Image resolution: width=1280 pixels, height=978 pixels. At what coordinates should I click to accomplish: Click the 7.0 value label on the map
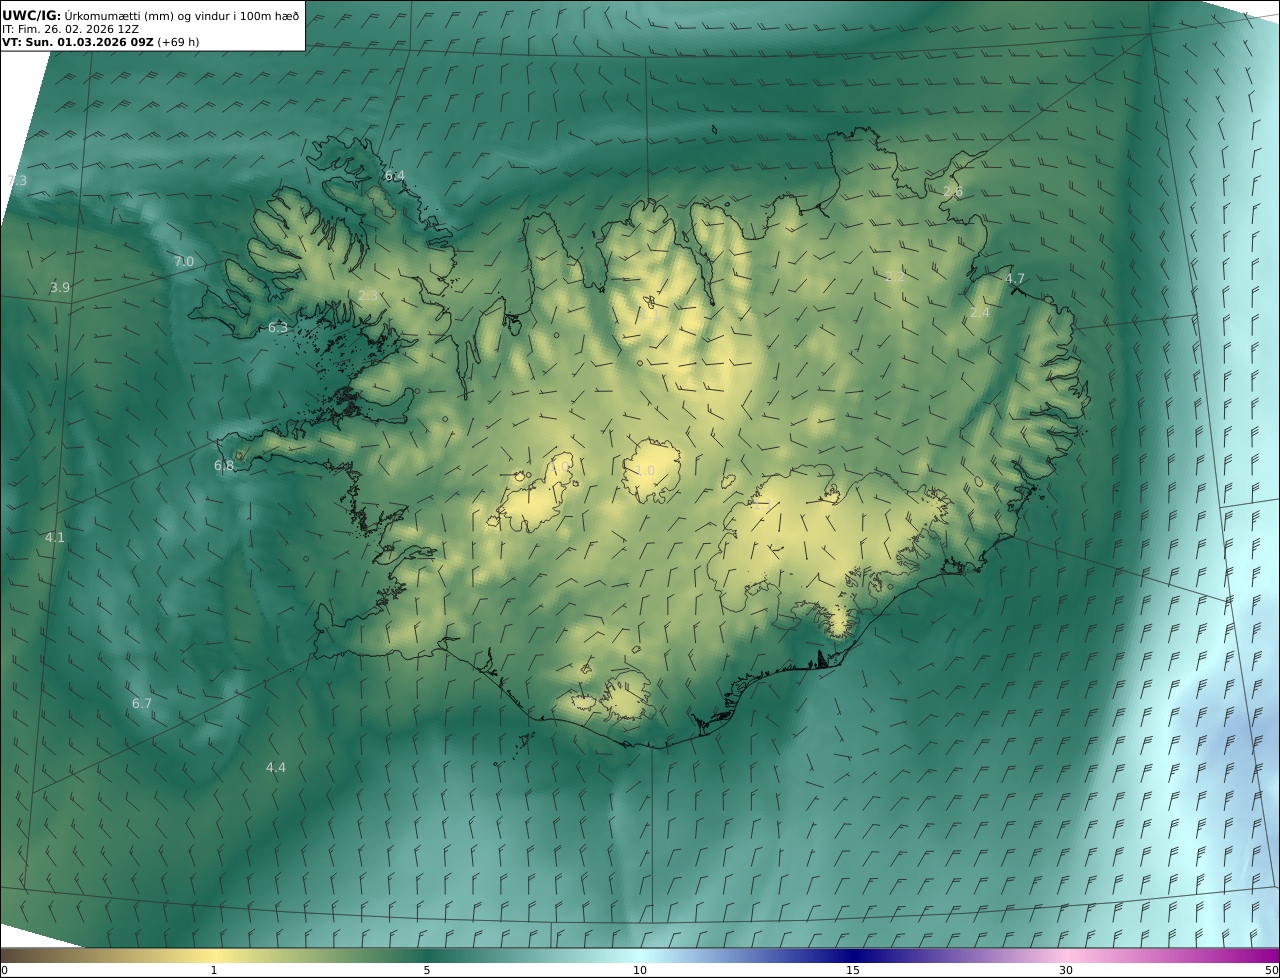pyautogui.click(x=184, y=262)
